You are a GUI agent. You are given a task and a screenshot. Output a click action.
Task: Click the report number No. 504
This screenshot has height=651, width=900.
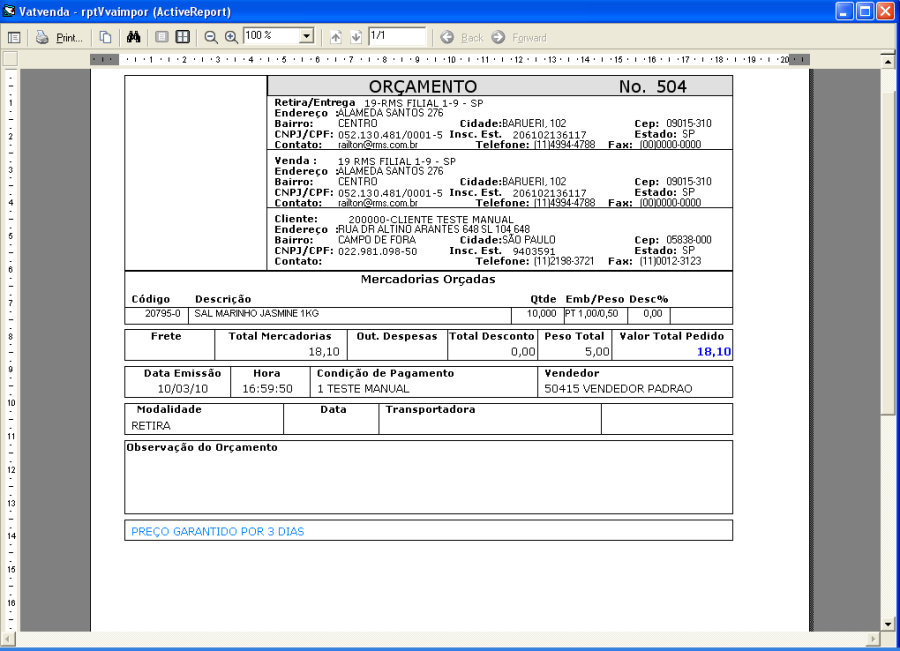coord(653,87)
